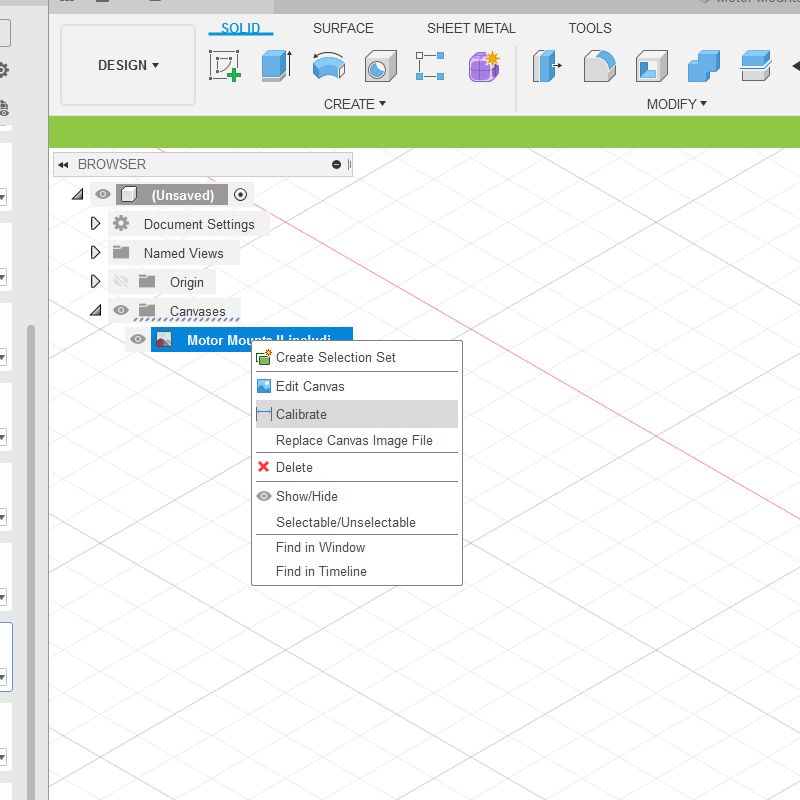This screenshot has width=800, height=800.
Task: Choose Calibrate from the context menu
Action: (301, 414)
